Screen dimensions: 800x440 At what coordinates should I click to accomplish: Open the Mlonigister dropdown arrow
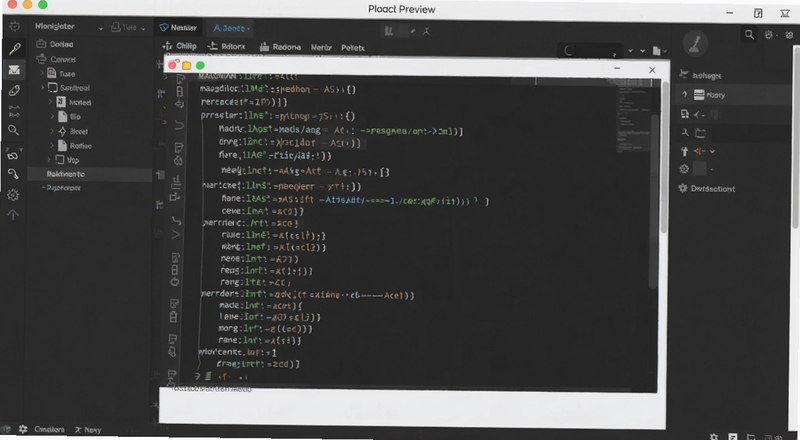click(x=101, y=29)
